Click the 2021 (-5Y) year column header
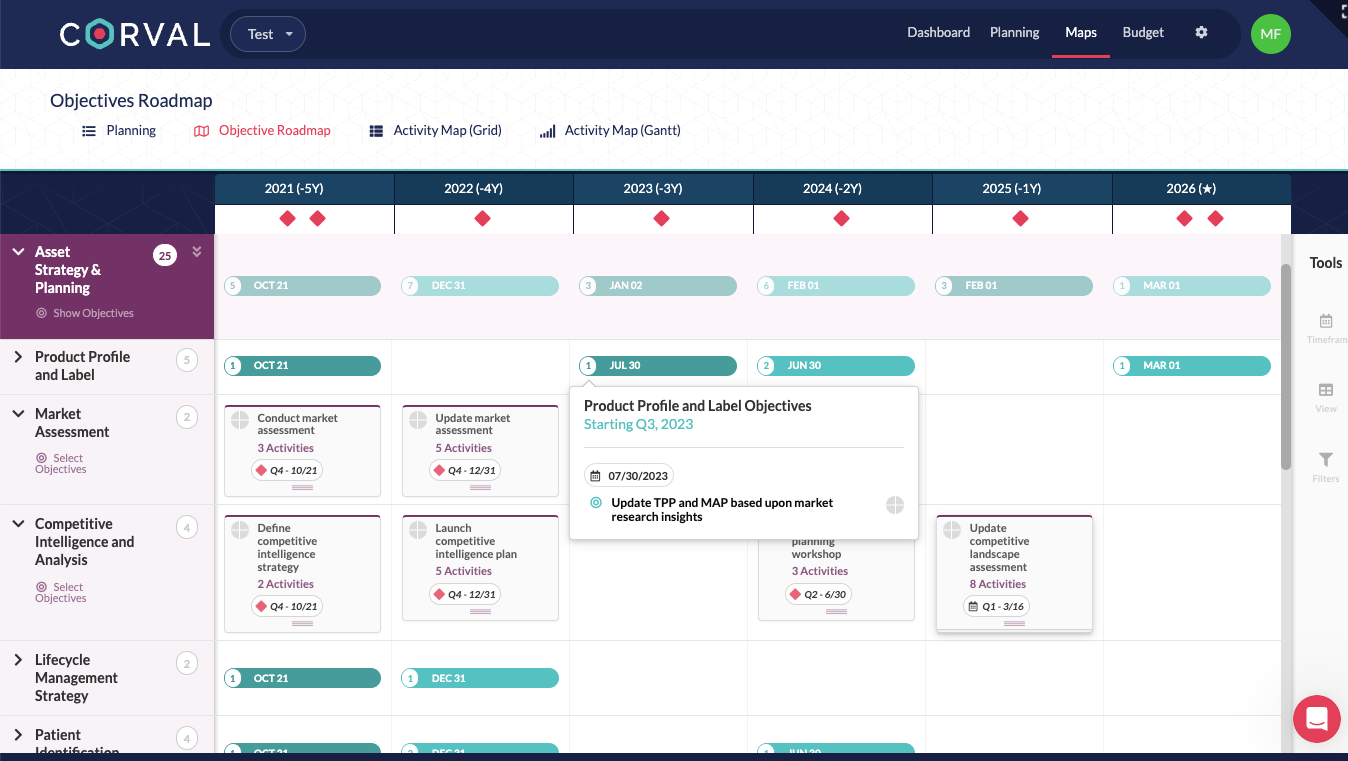This screenshot has width=1348, height=761. (304, 189)
